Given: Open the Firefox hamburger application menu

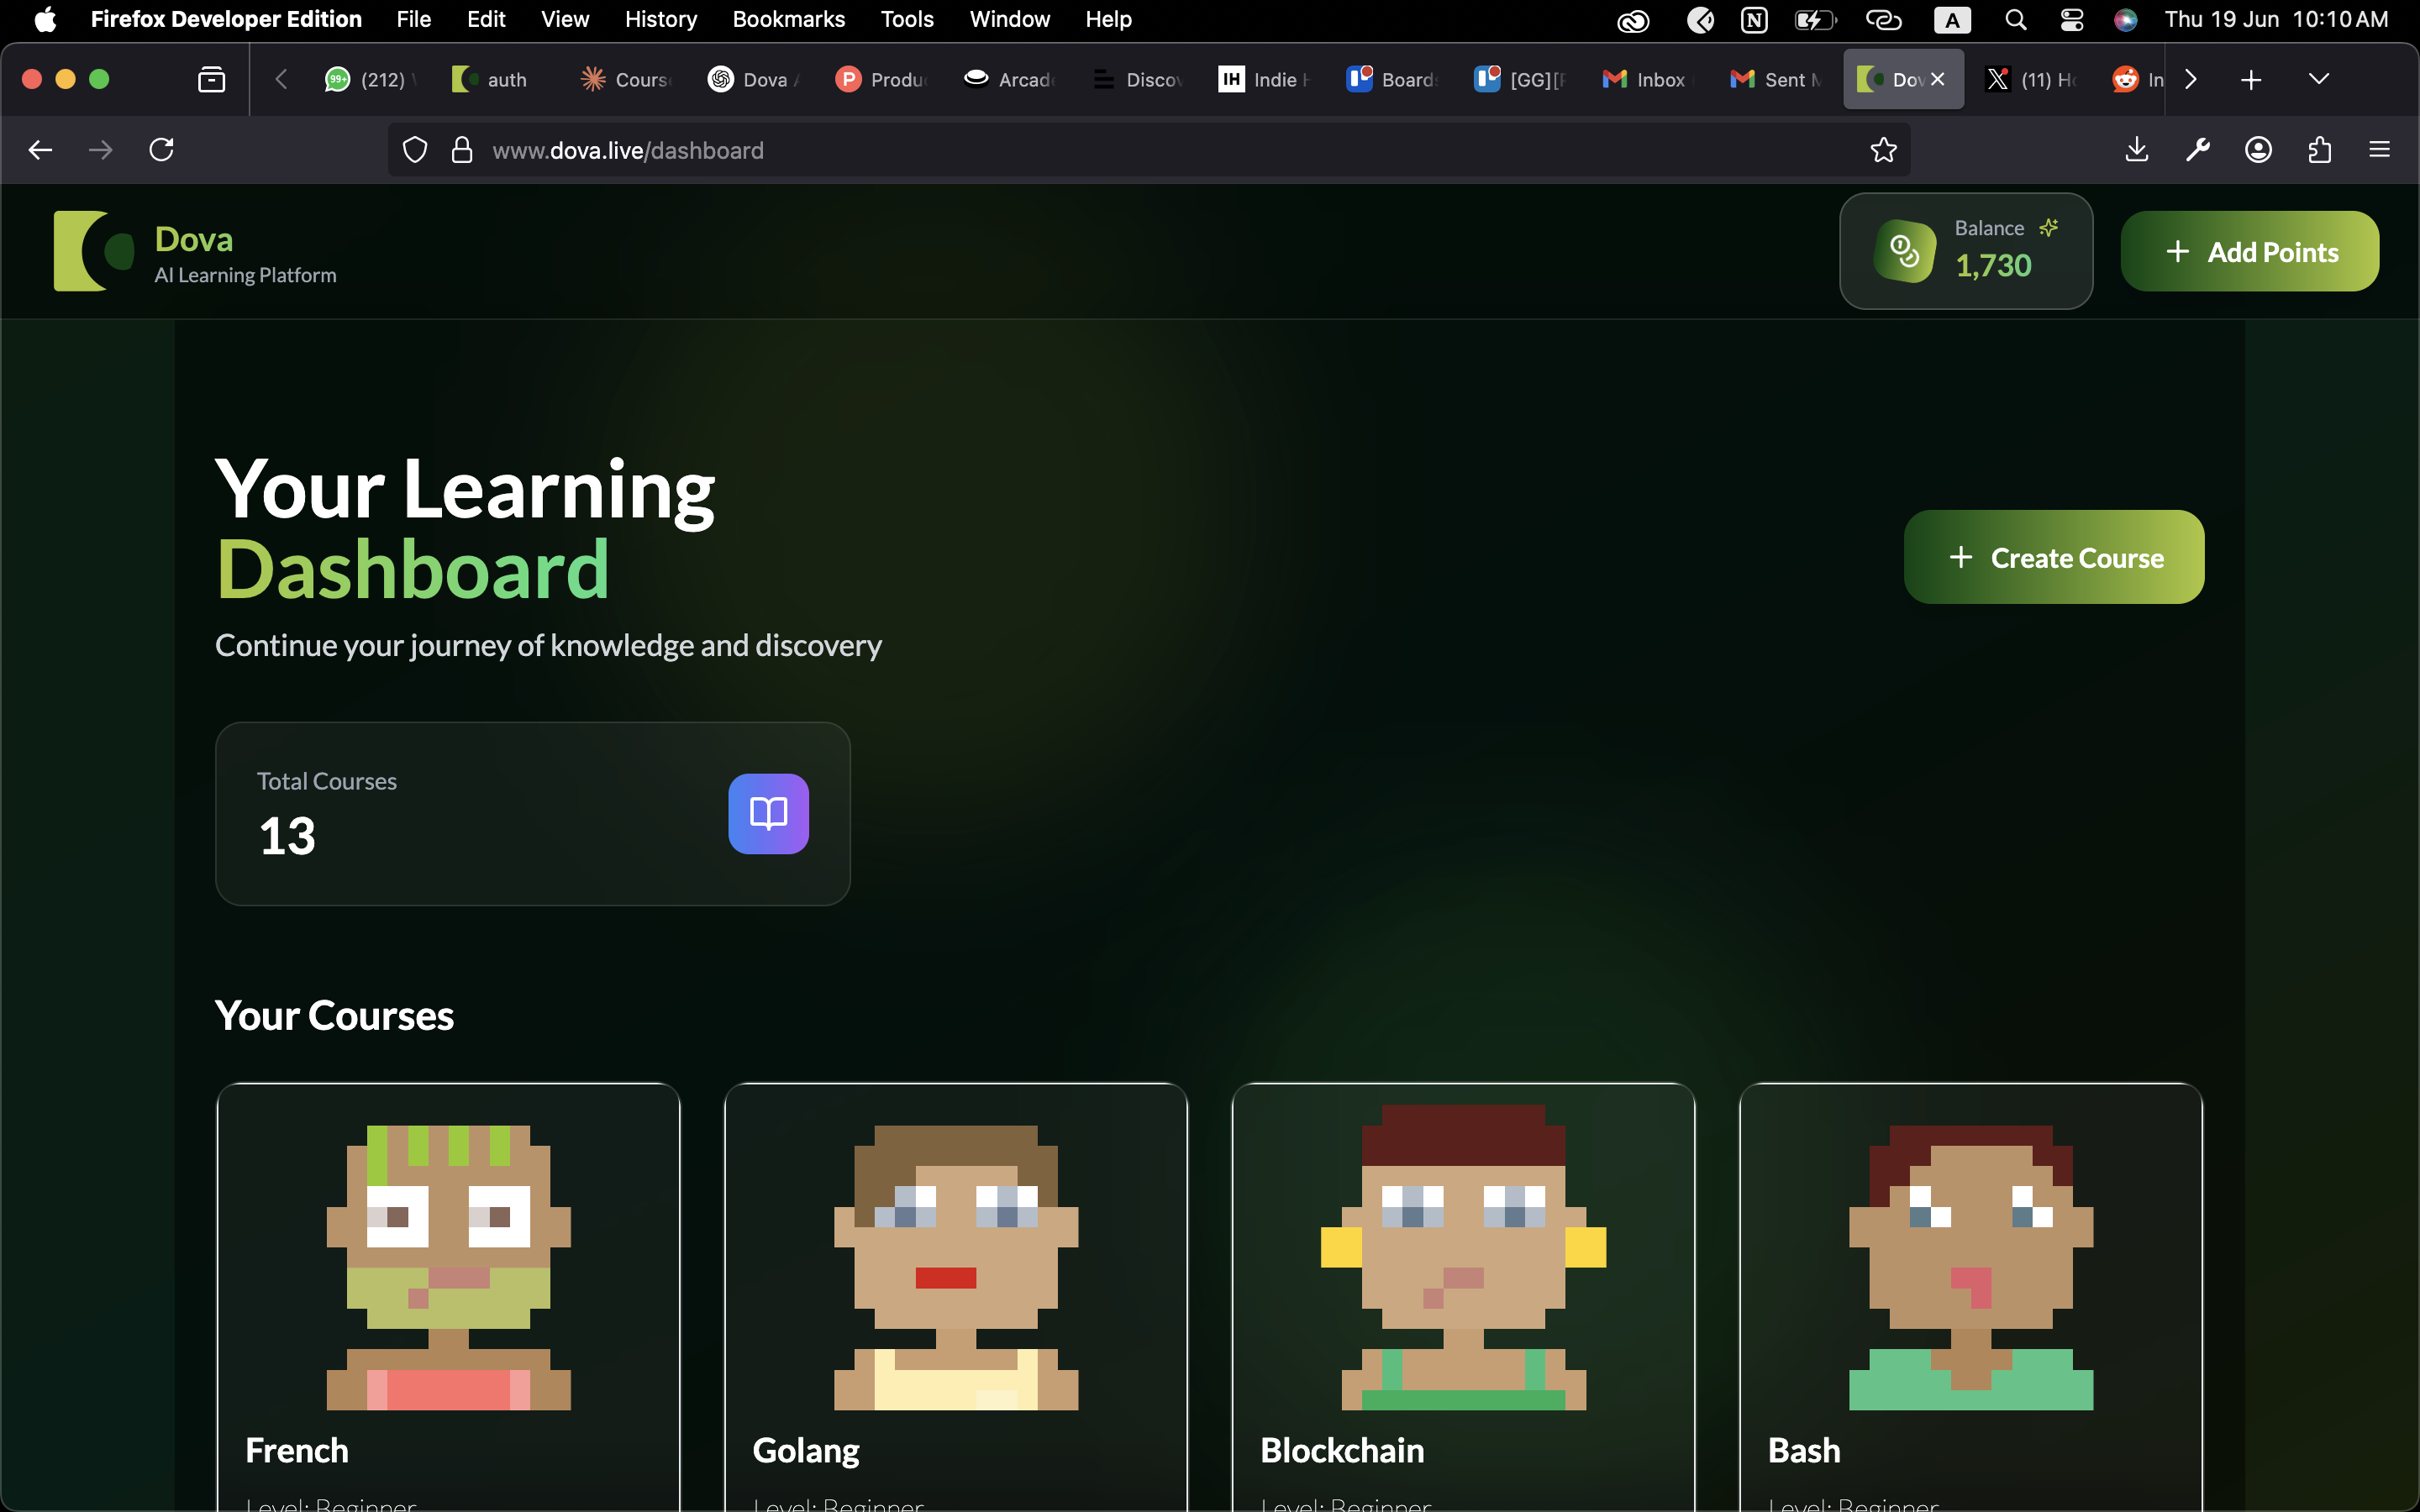Looking at the screenshot, I should [x=2379, y=150].
